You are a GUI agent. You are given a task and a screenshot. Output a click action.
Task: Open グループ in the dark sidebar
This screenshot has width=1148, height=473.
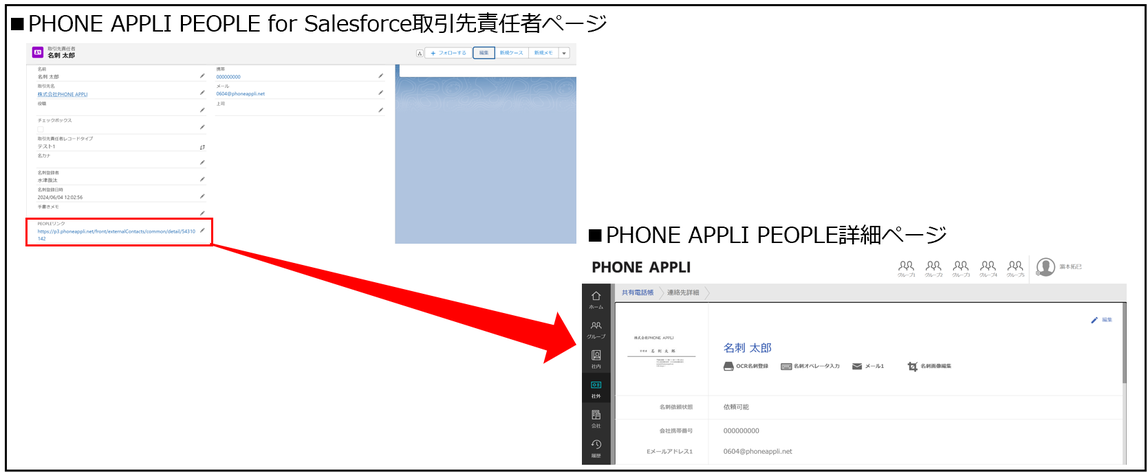click(596, 329)
